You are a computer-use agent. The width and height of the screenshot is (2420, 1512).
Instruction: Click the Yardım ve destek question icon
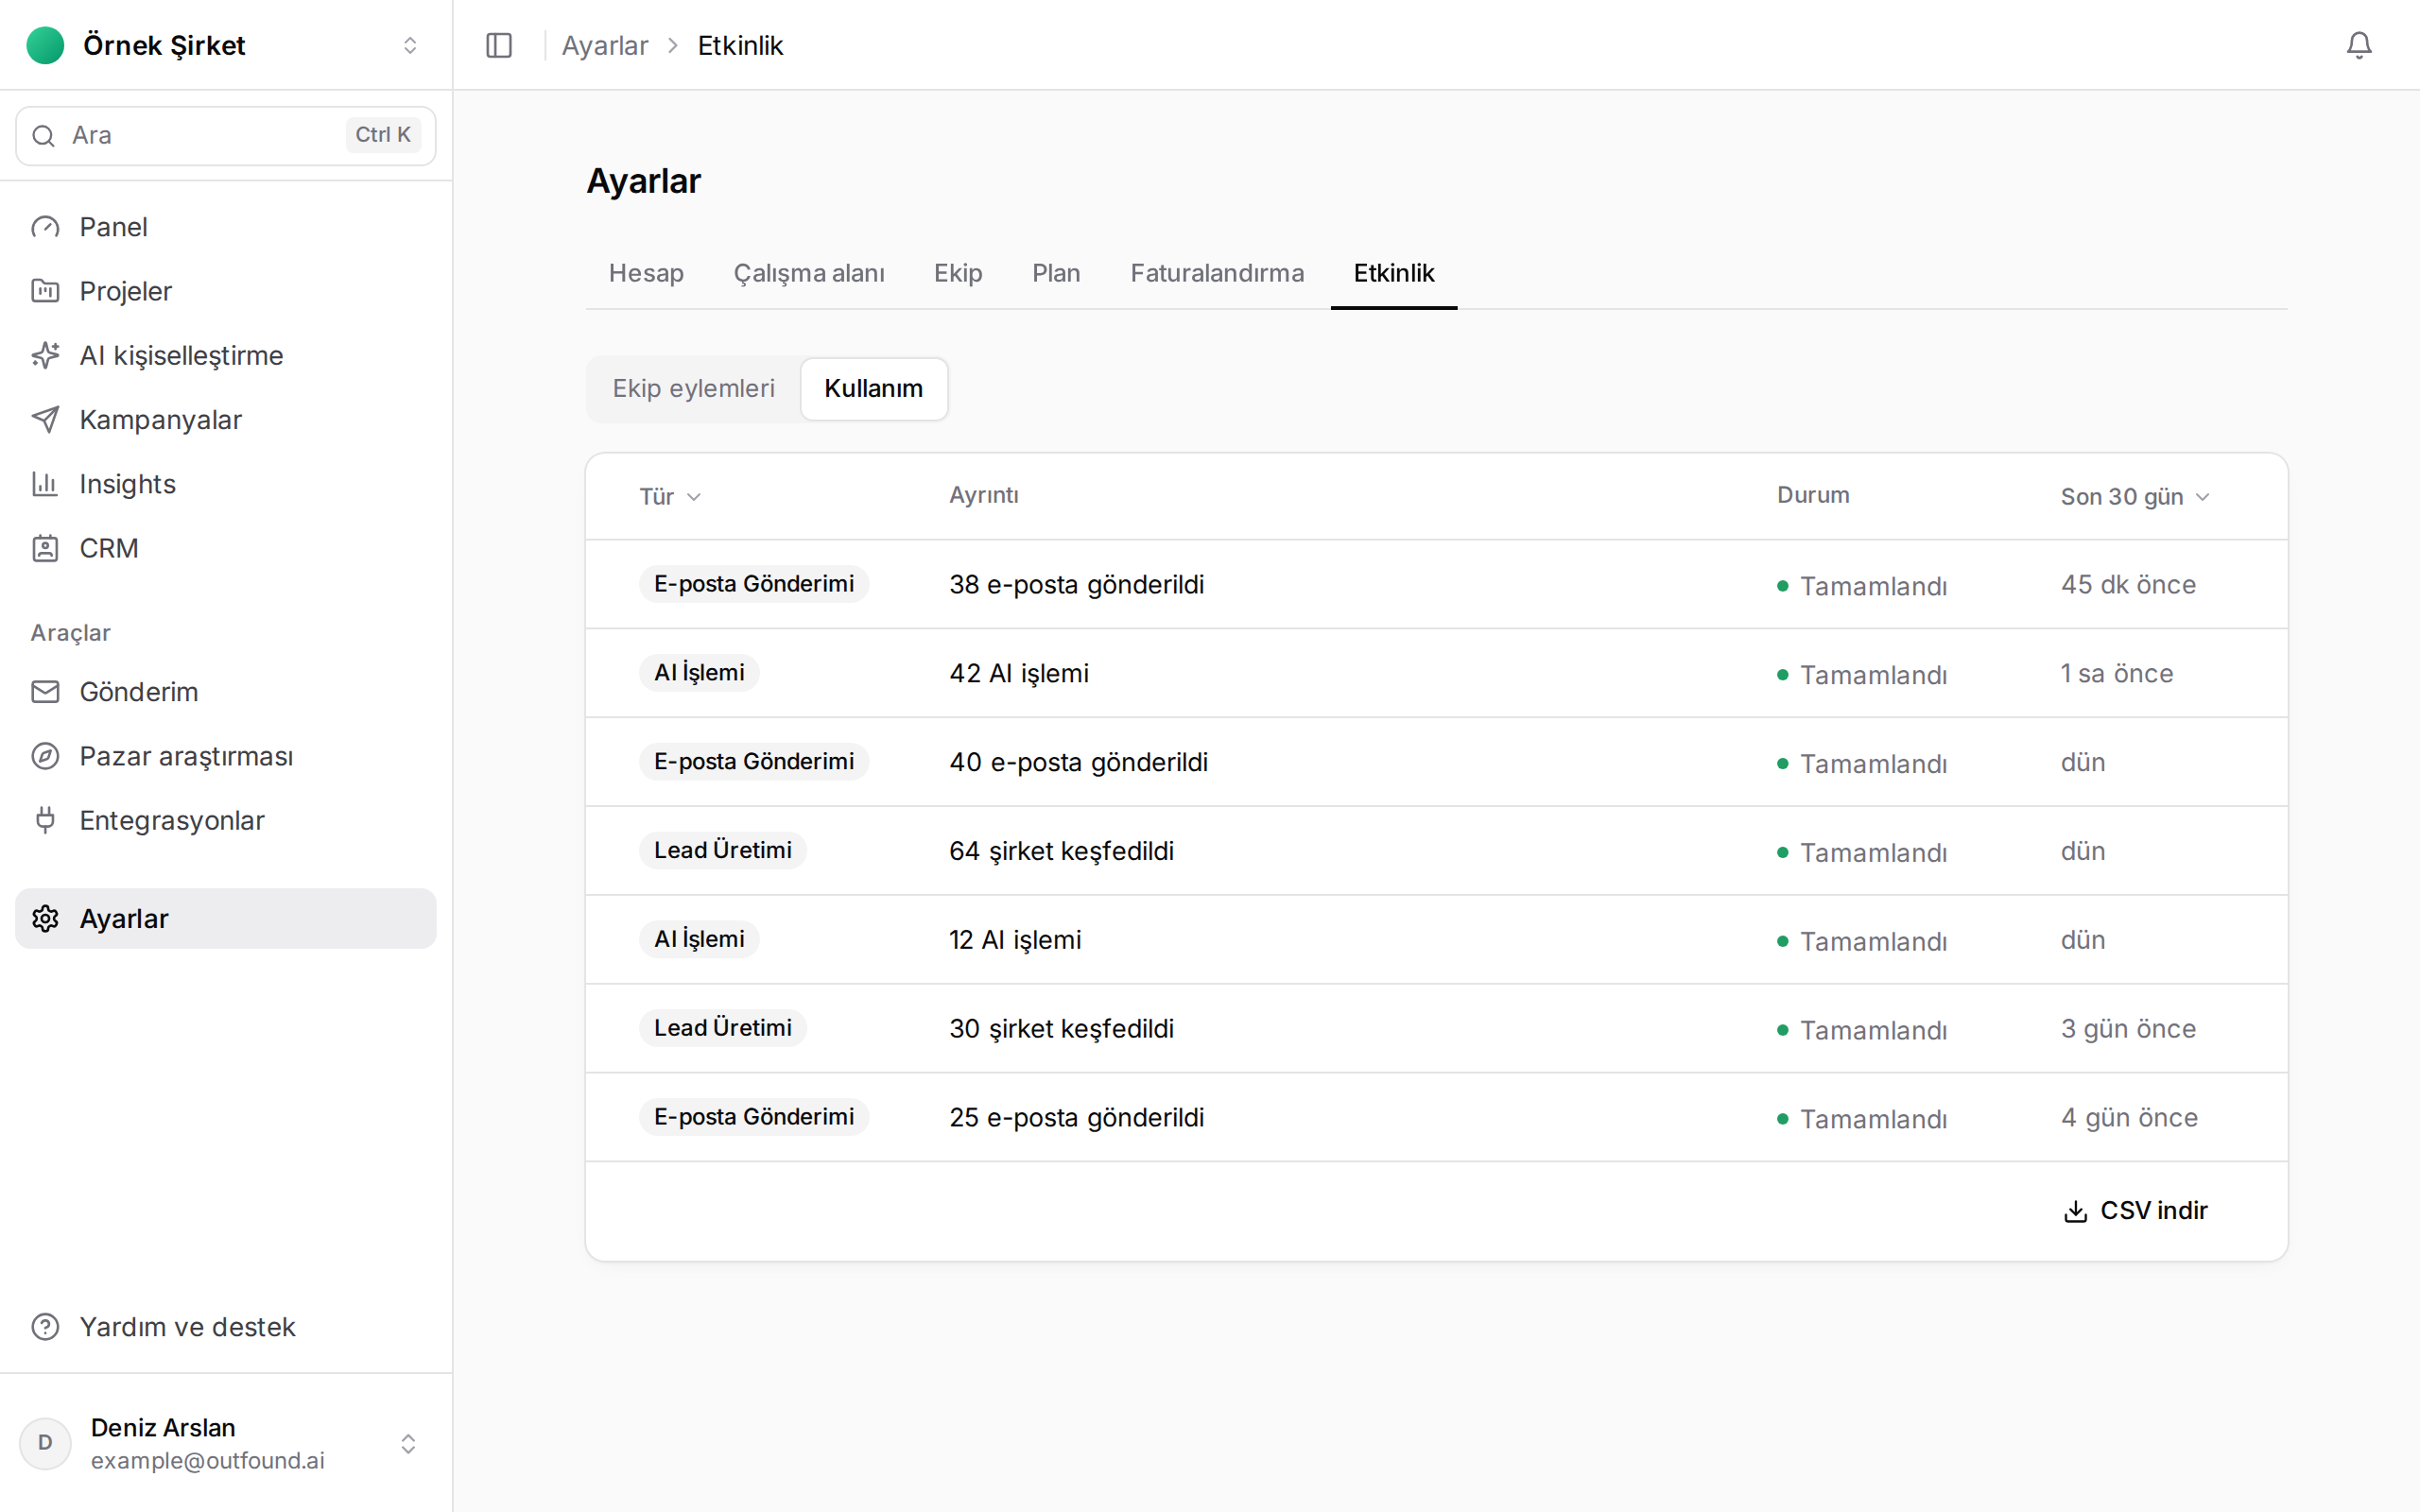click(45, 1326)
